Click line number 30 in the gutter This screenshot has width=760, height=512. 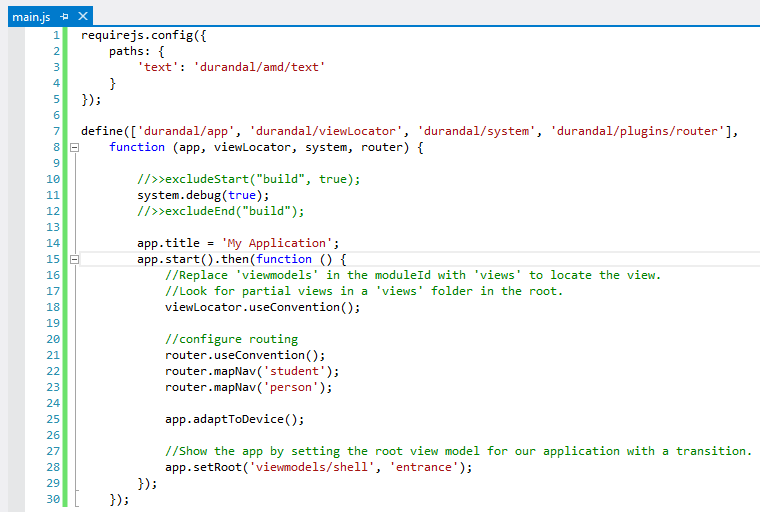[53, 499]
